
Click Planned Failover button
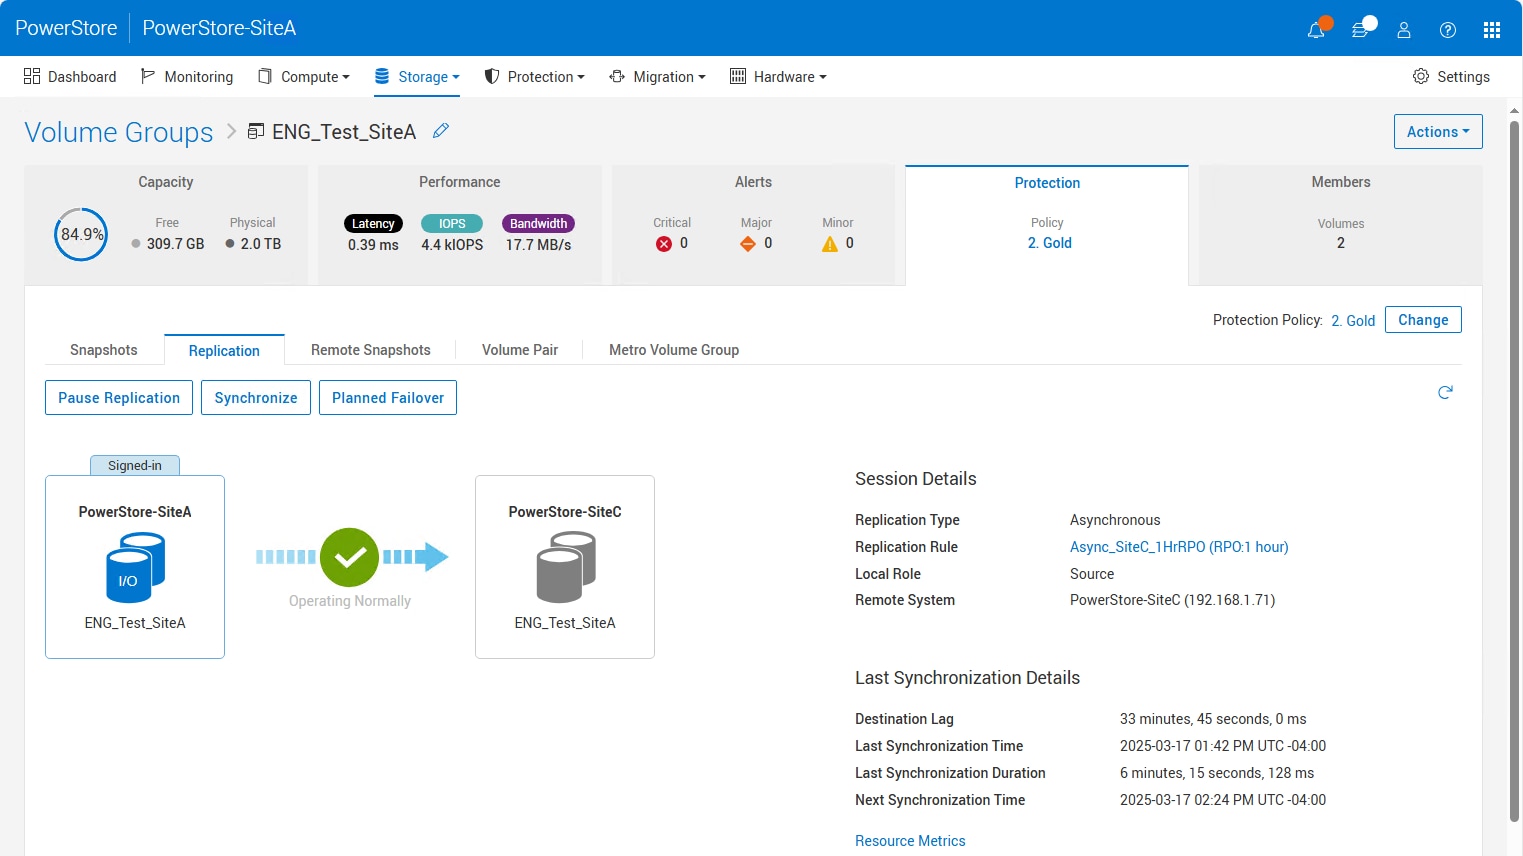(x=388, y=398)
